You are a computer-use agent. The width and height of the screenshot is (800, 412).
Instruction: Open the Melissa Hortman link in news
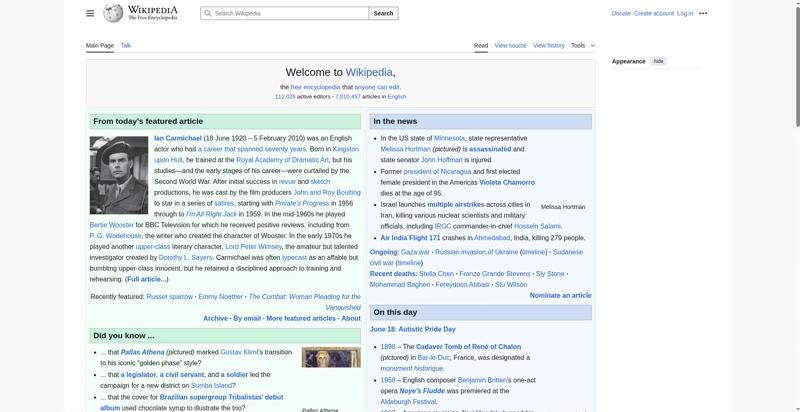pos(405,149)
